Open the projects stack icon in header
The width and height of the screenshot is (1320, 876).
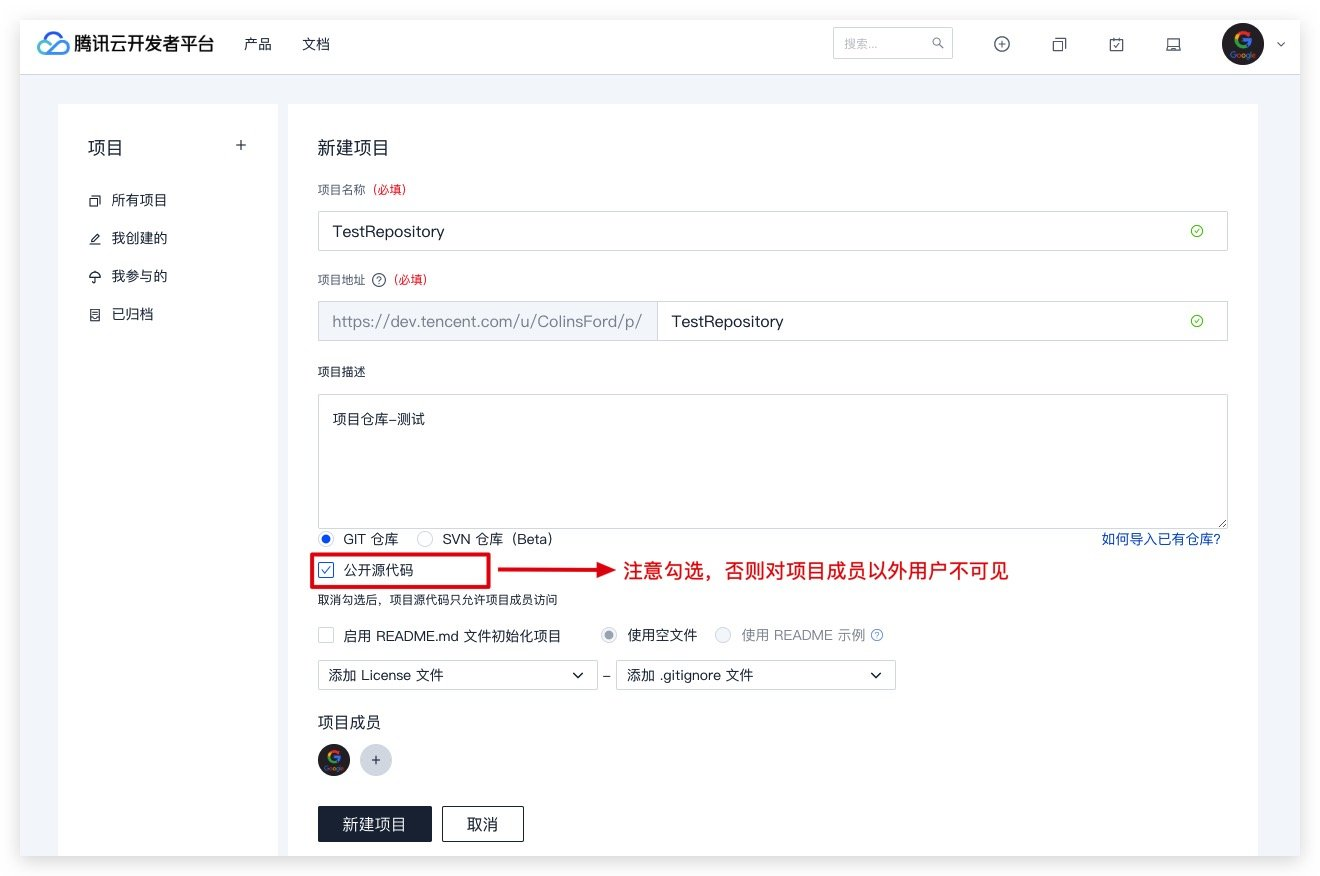click(x=1059, y=44)
